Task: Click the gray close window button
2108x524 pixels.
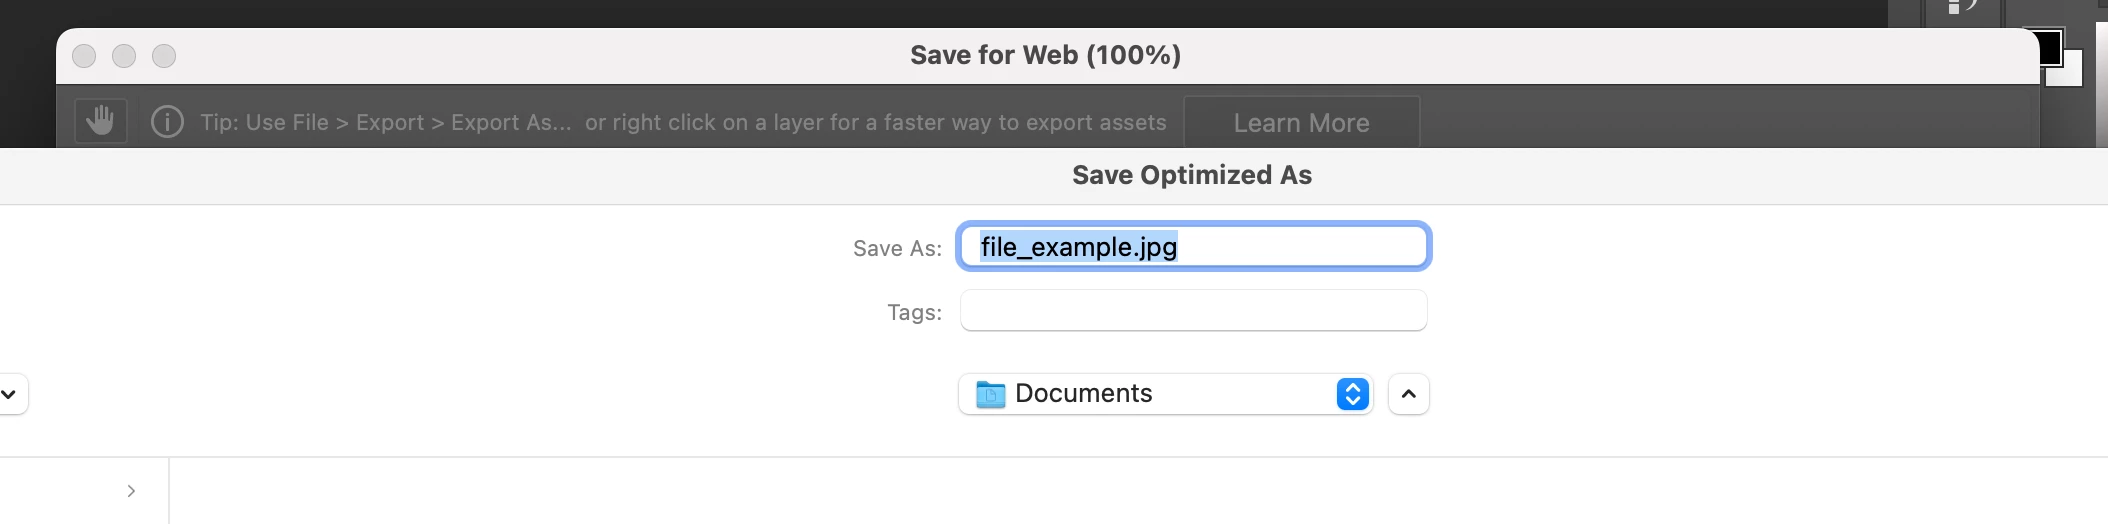Action: tap(84, 56)
